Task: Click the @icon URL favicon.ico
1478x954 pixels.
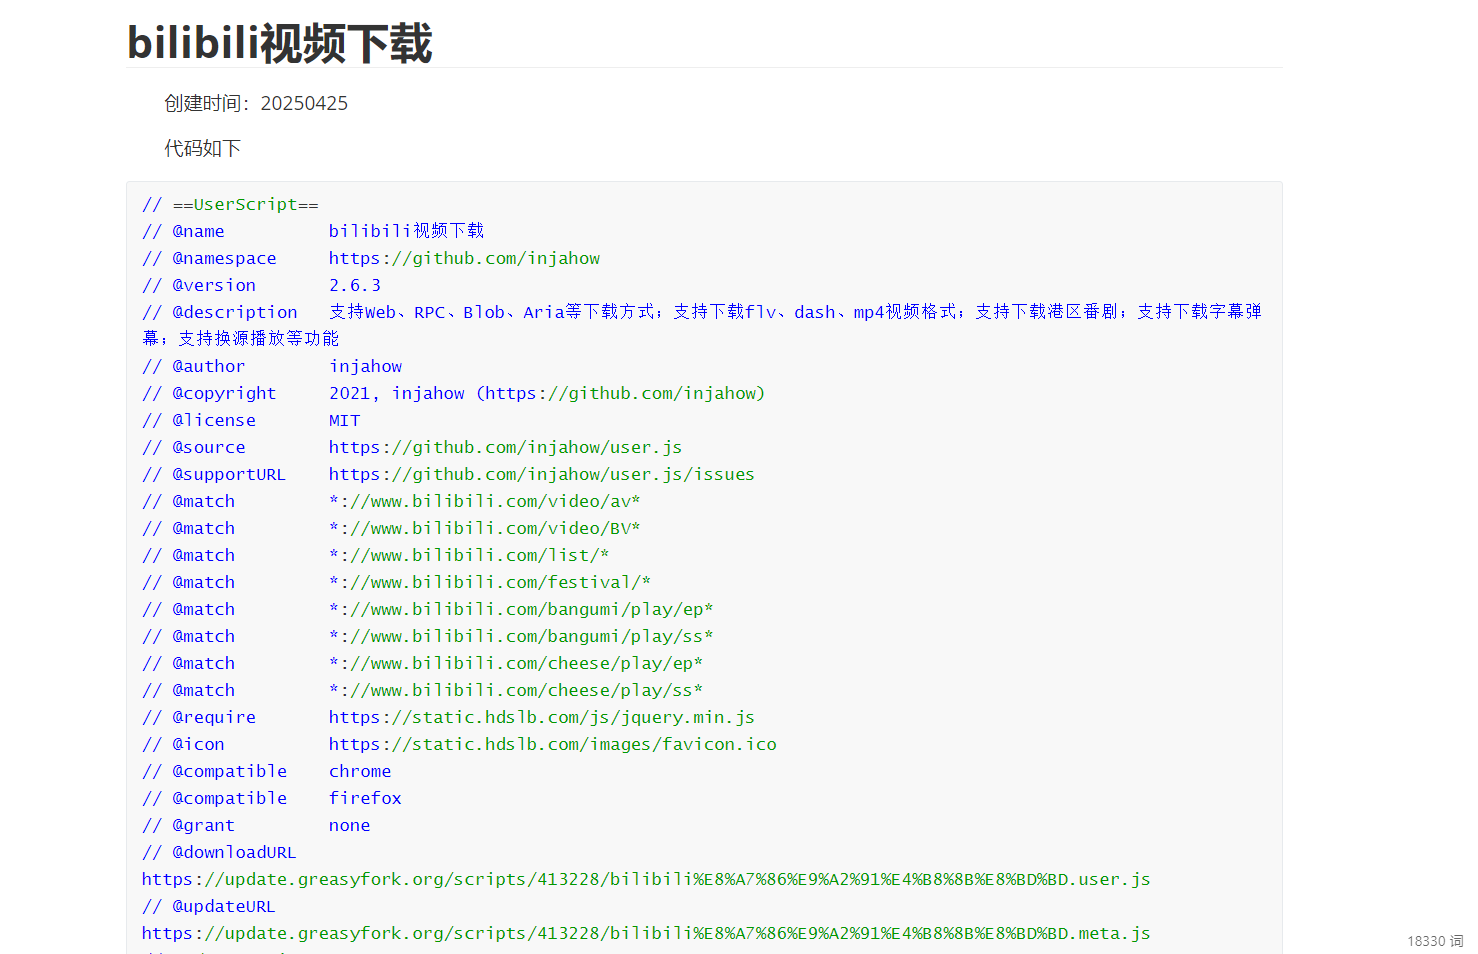Action: [x=553, y=744]
